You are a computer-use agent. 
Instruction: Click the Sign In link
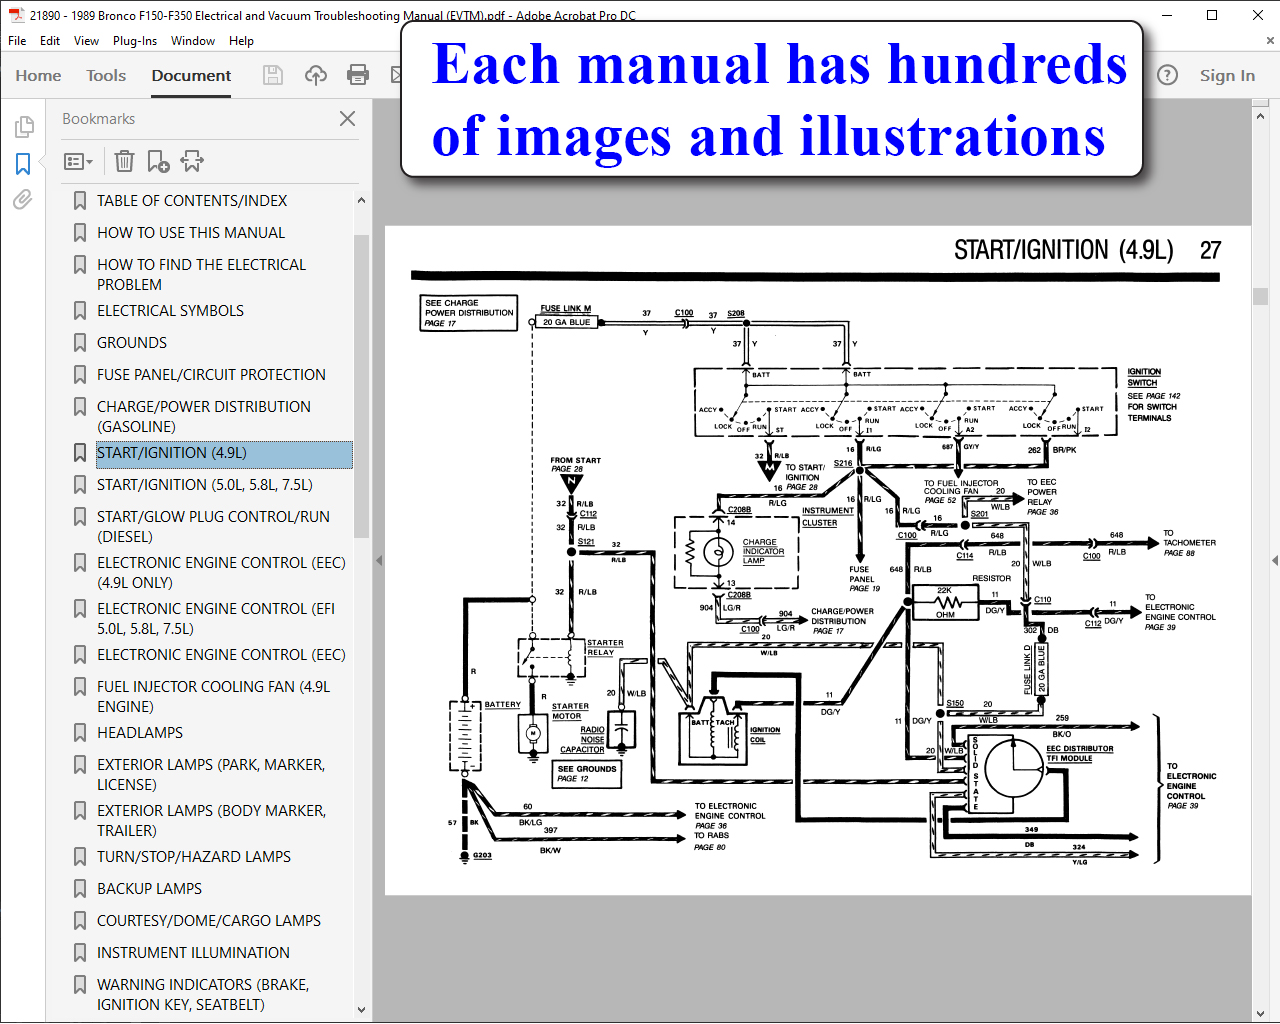point(1227,75)
